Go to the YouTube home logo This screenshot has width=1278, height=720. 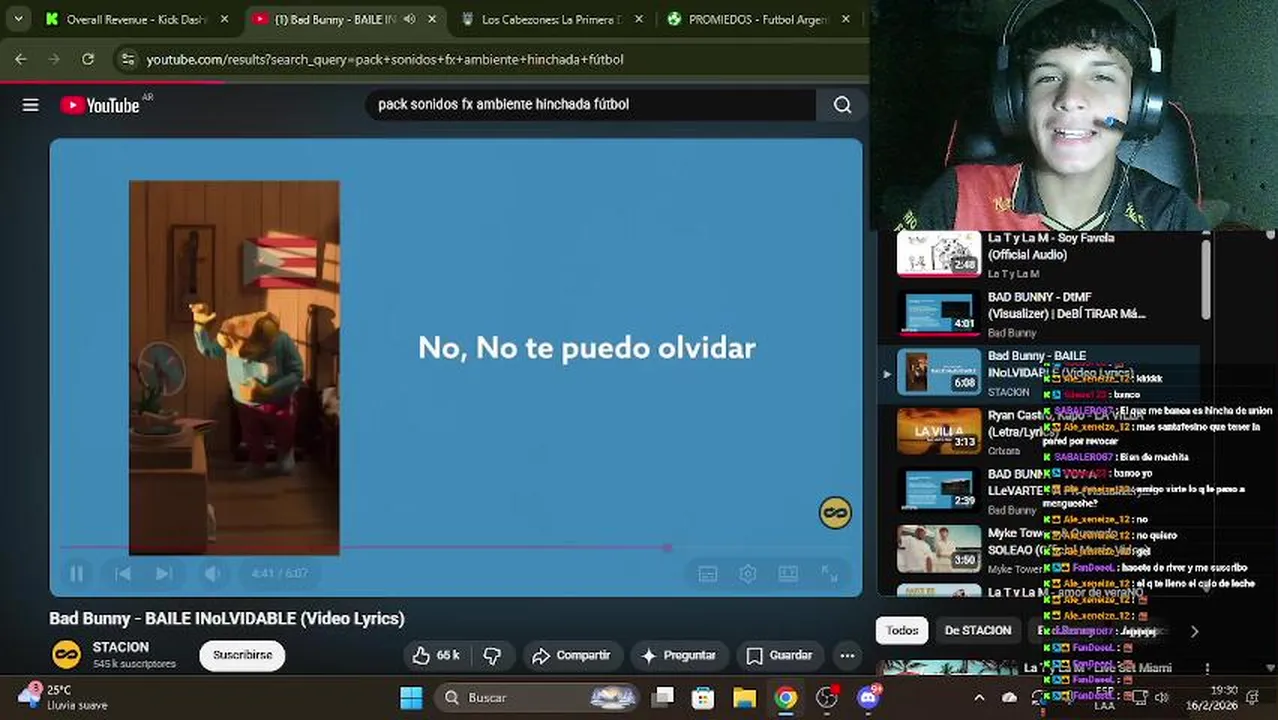pyautogui.click(x=100, y=105)
